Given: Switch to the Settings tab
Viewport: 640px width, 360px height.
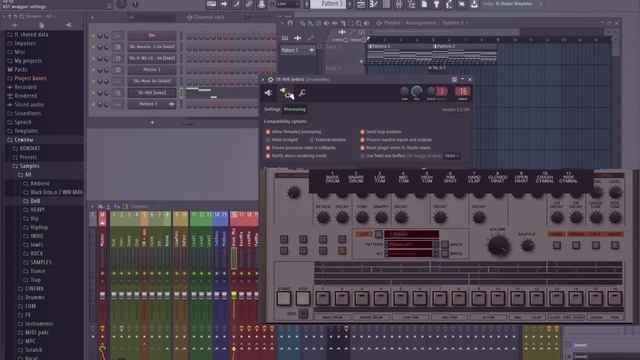Looking at the screenshot, I should click(272, 109).
